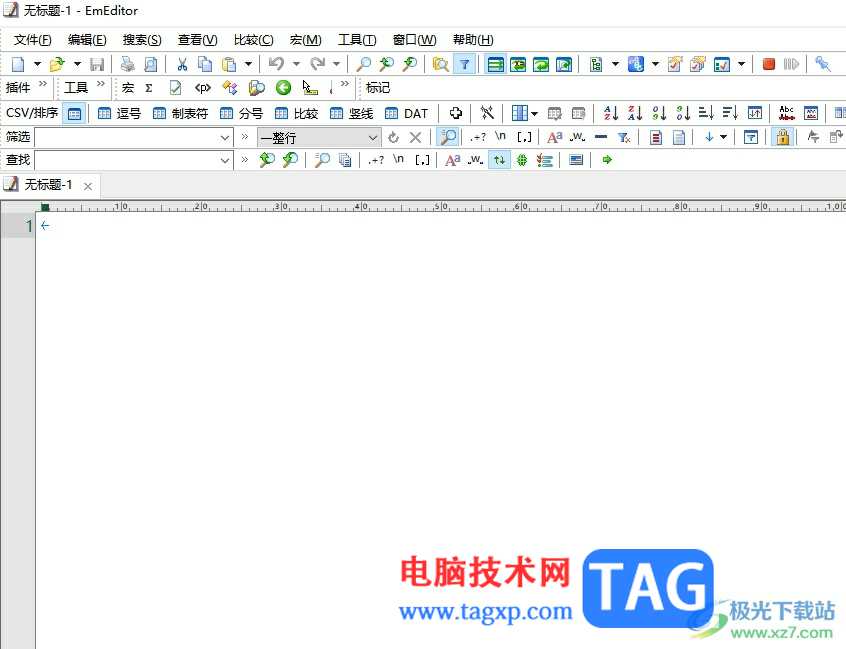The image size is (846, 649).
Task: Open the 一整行 column dropdown
Action: pyautogui.click(x=372, y=138)
